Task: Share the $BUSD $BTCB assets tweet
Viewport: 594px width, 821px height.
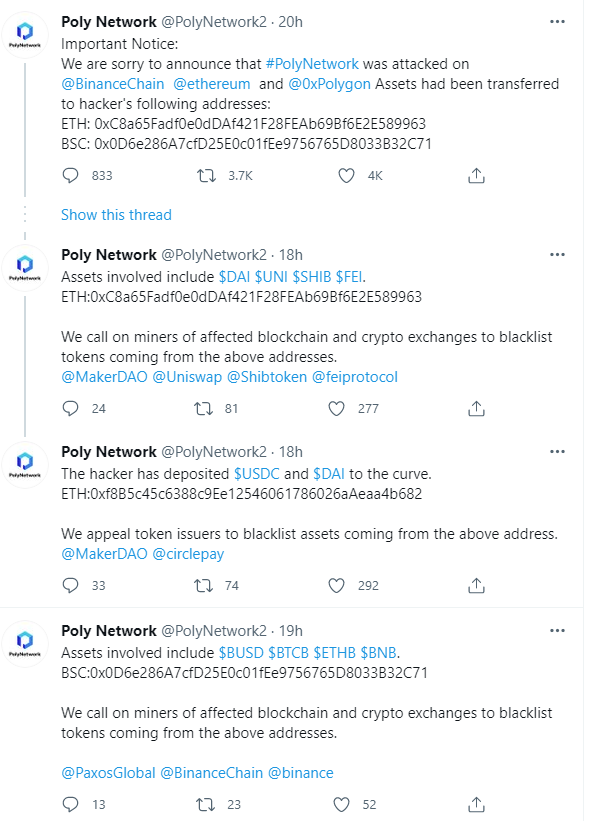Action: pos(476,804)
